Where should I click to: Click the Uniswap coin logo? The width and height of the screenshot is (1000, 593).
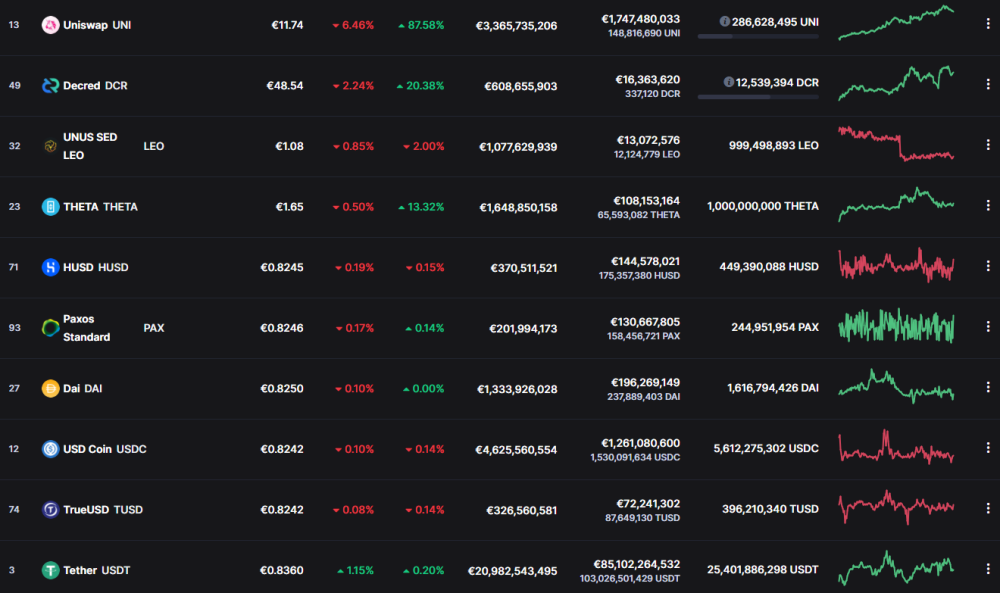(50, 25)
